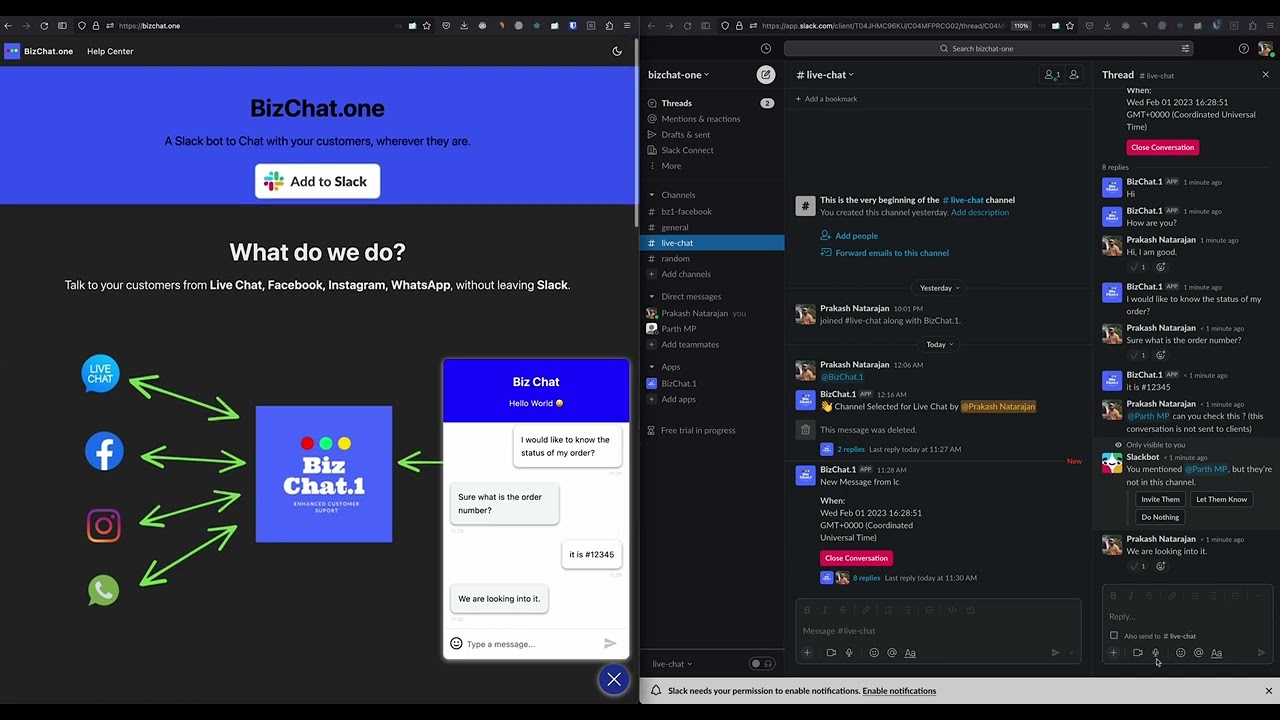The height and width of the screenshot is (720, 1280).
Task: Collapse the Channels section in sidebar
Action: [652, 195]
